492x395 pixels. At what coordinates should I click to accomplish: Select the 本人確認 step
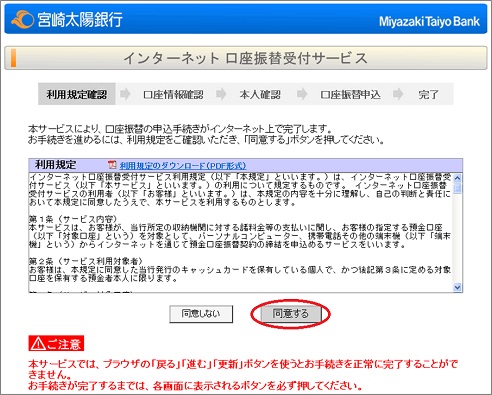coord(260,95)
